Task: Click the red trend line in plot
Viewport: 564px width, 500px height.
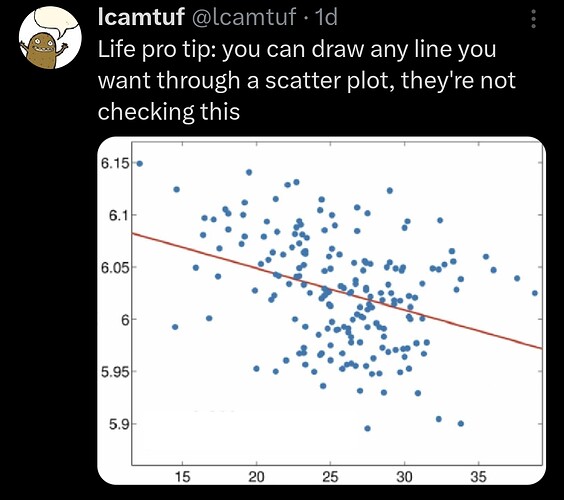Action: pyautogui.click(x=337, y=291)
